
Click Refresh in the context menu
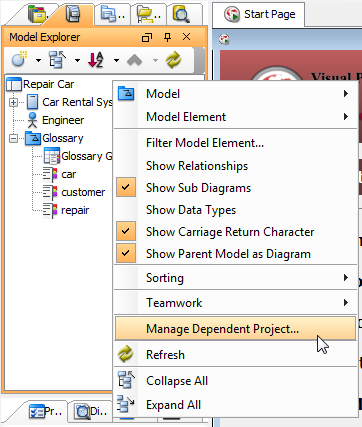pos(235,354)
